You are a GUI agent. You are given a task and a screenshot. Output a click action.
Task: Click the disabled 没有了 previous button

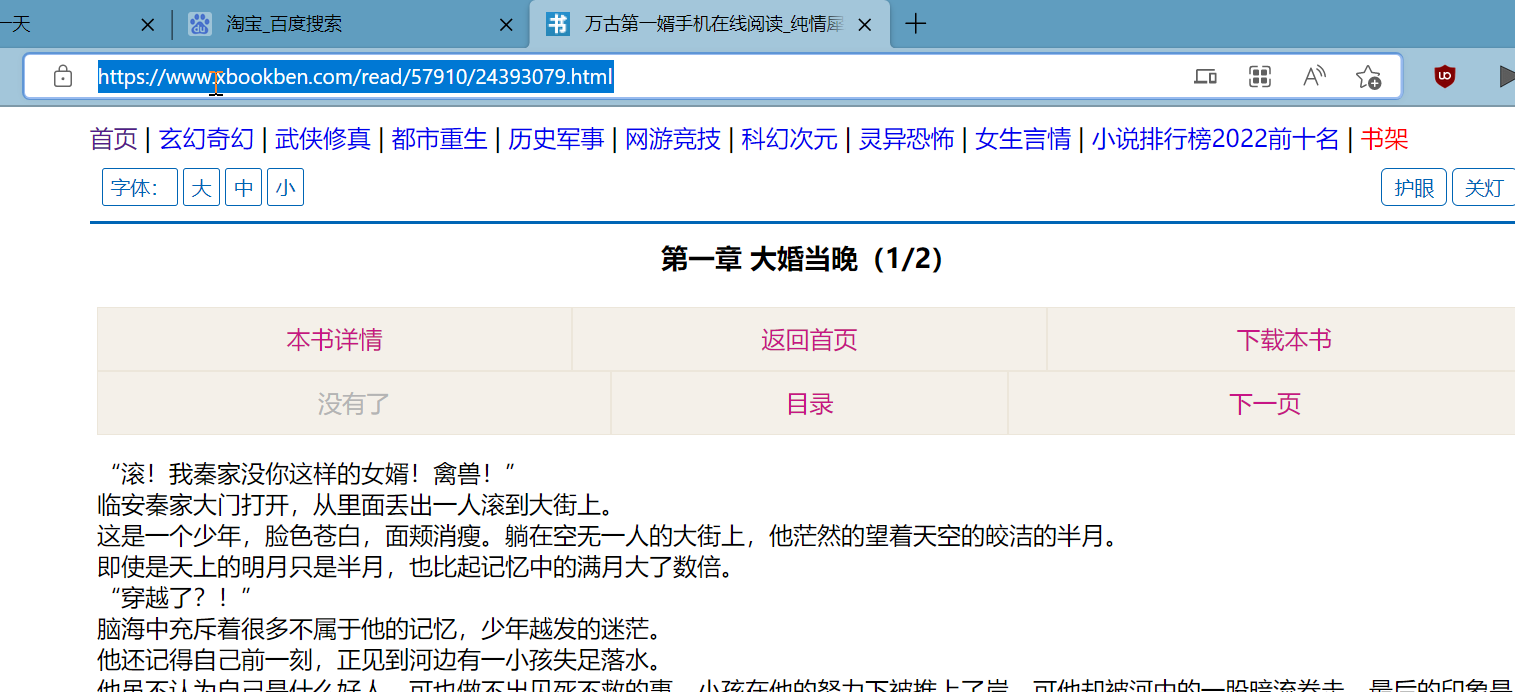click(354, 404)
